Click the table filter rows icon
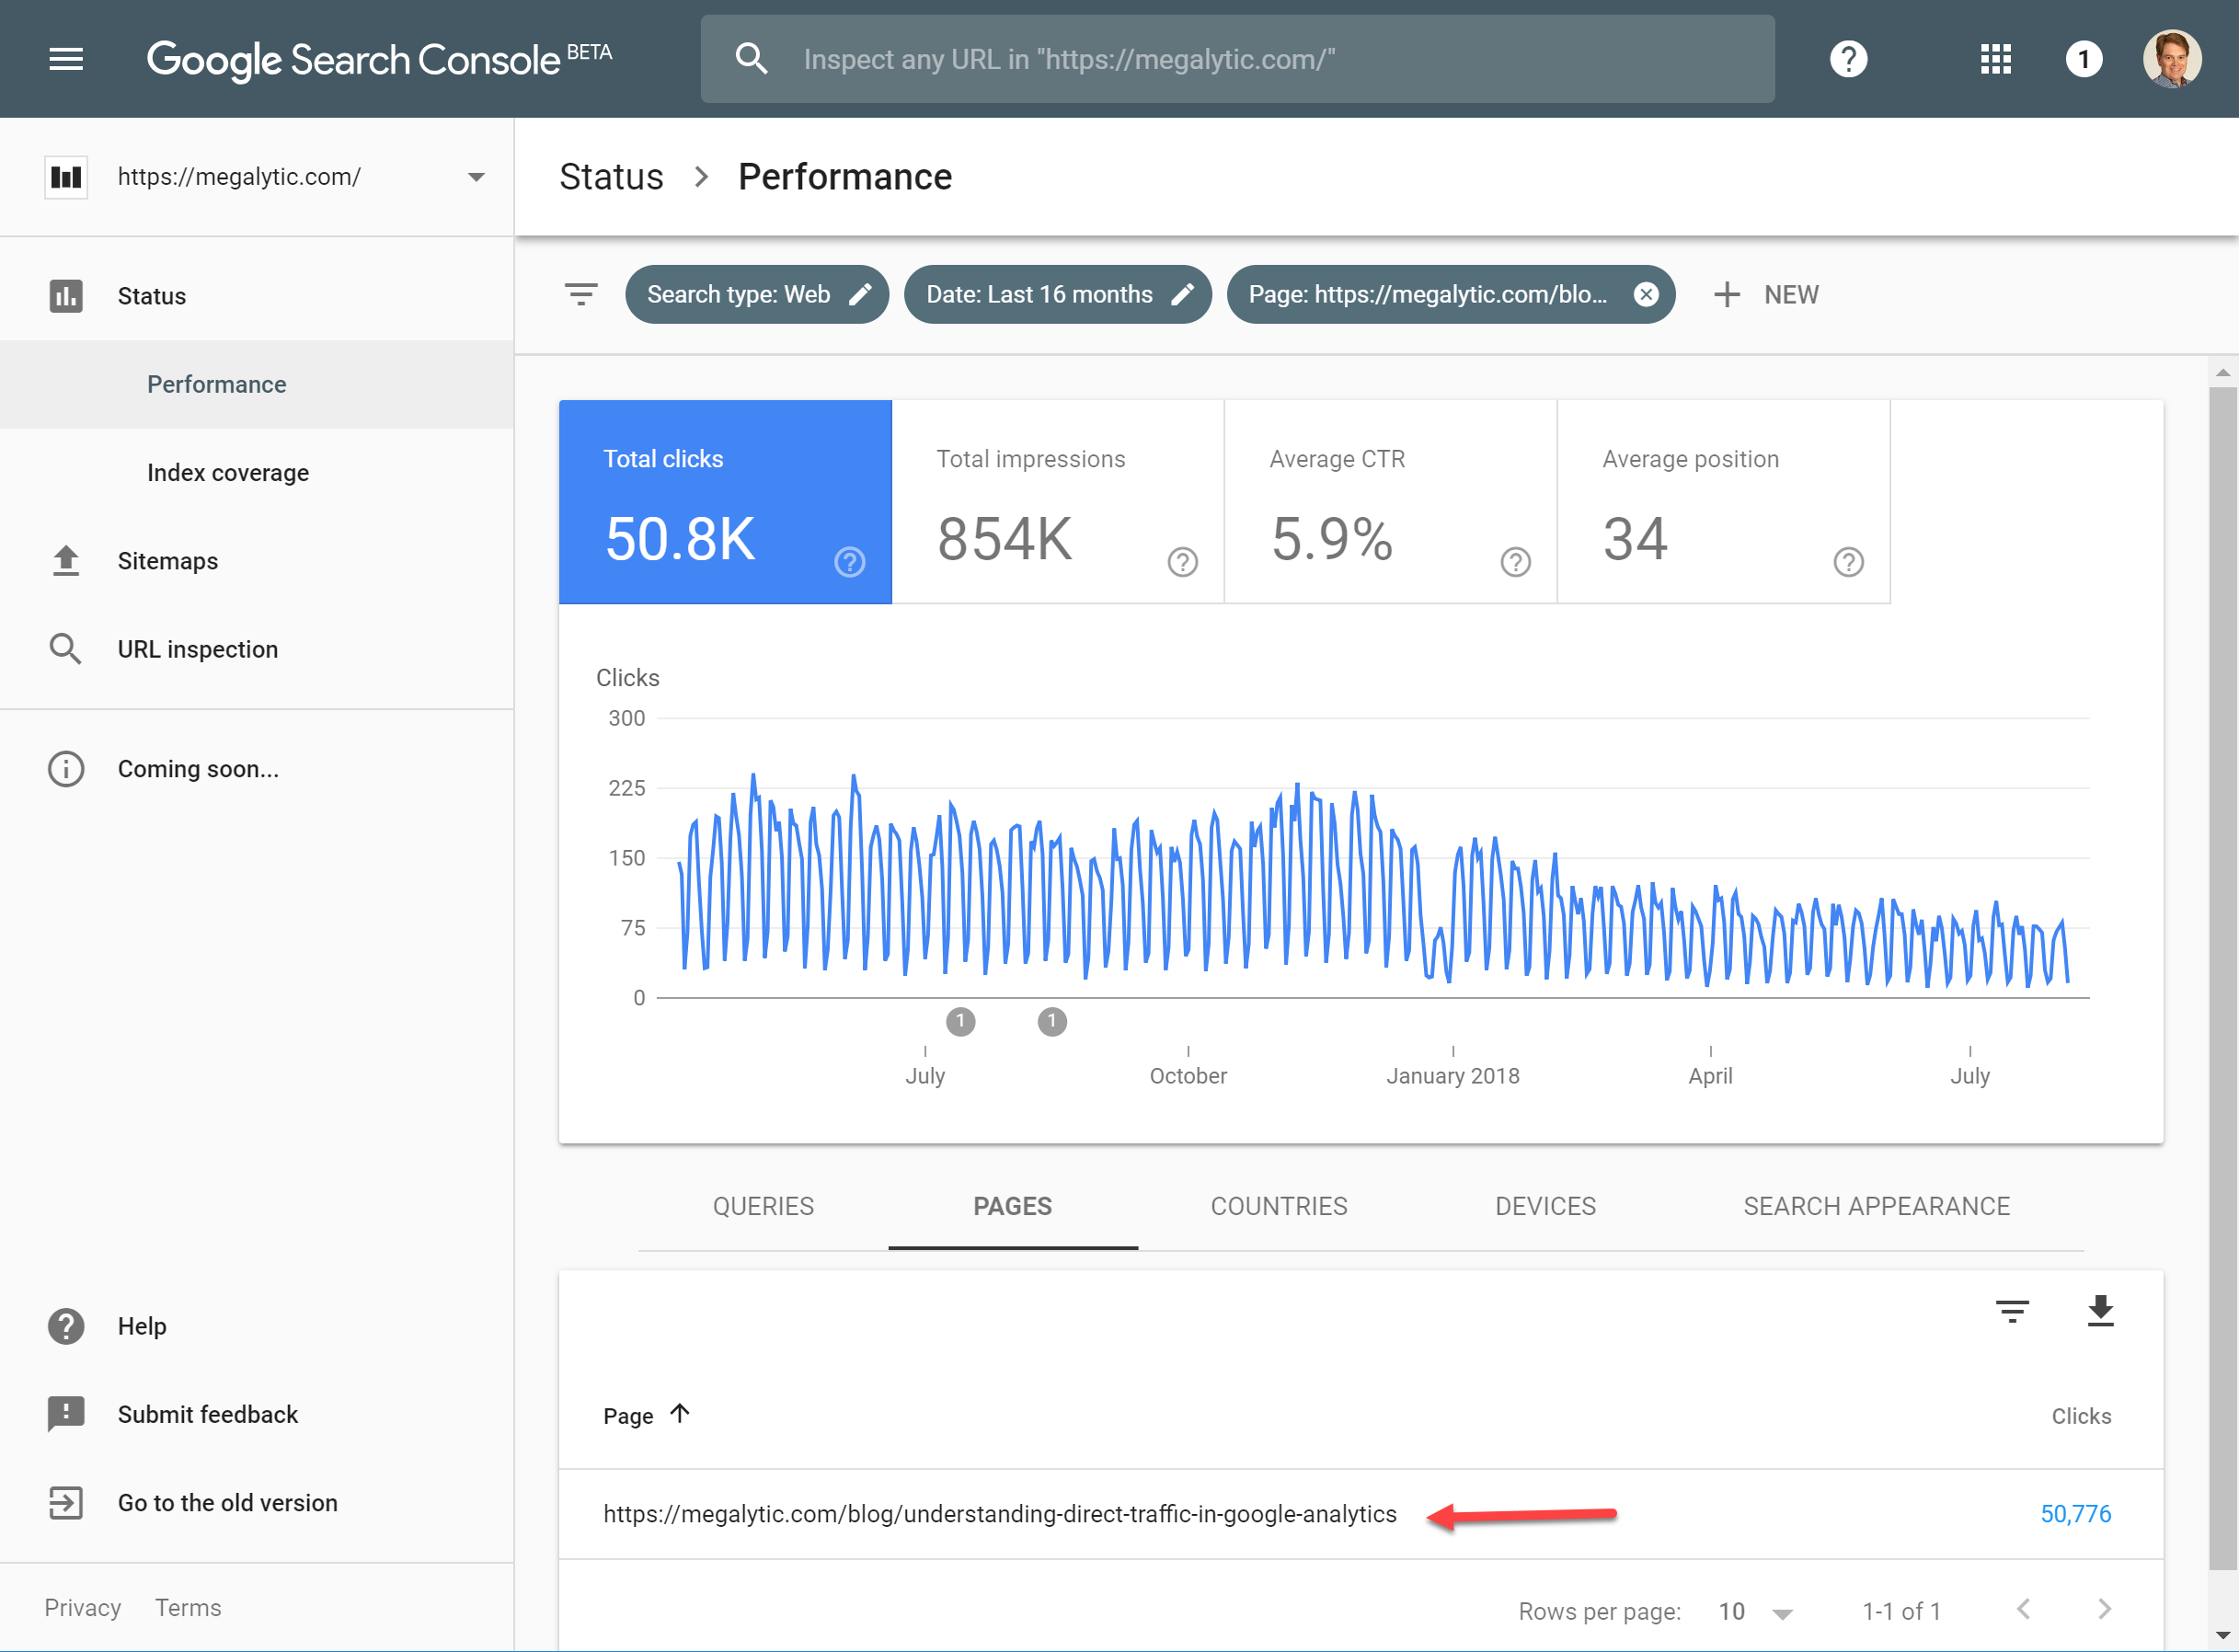 (2012, 1310)
